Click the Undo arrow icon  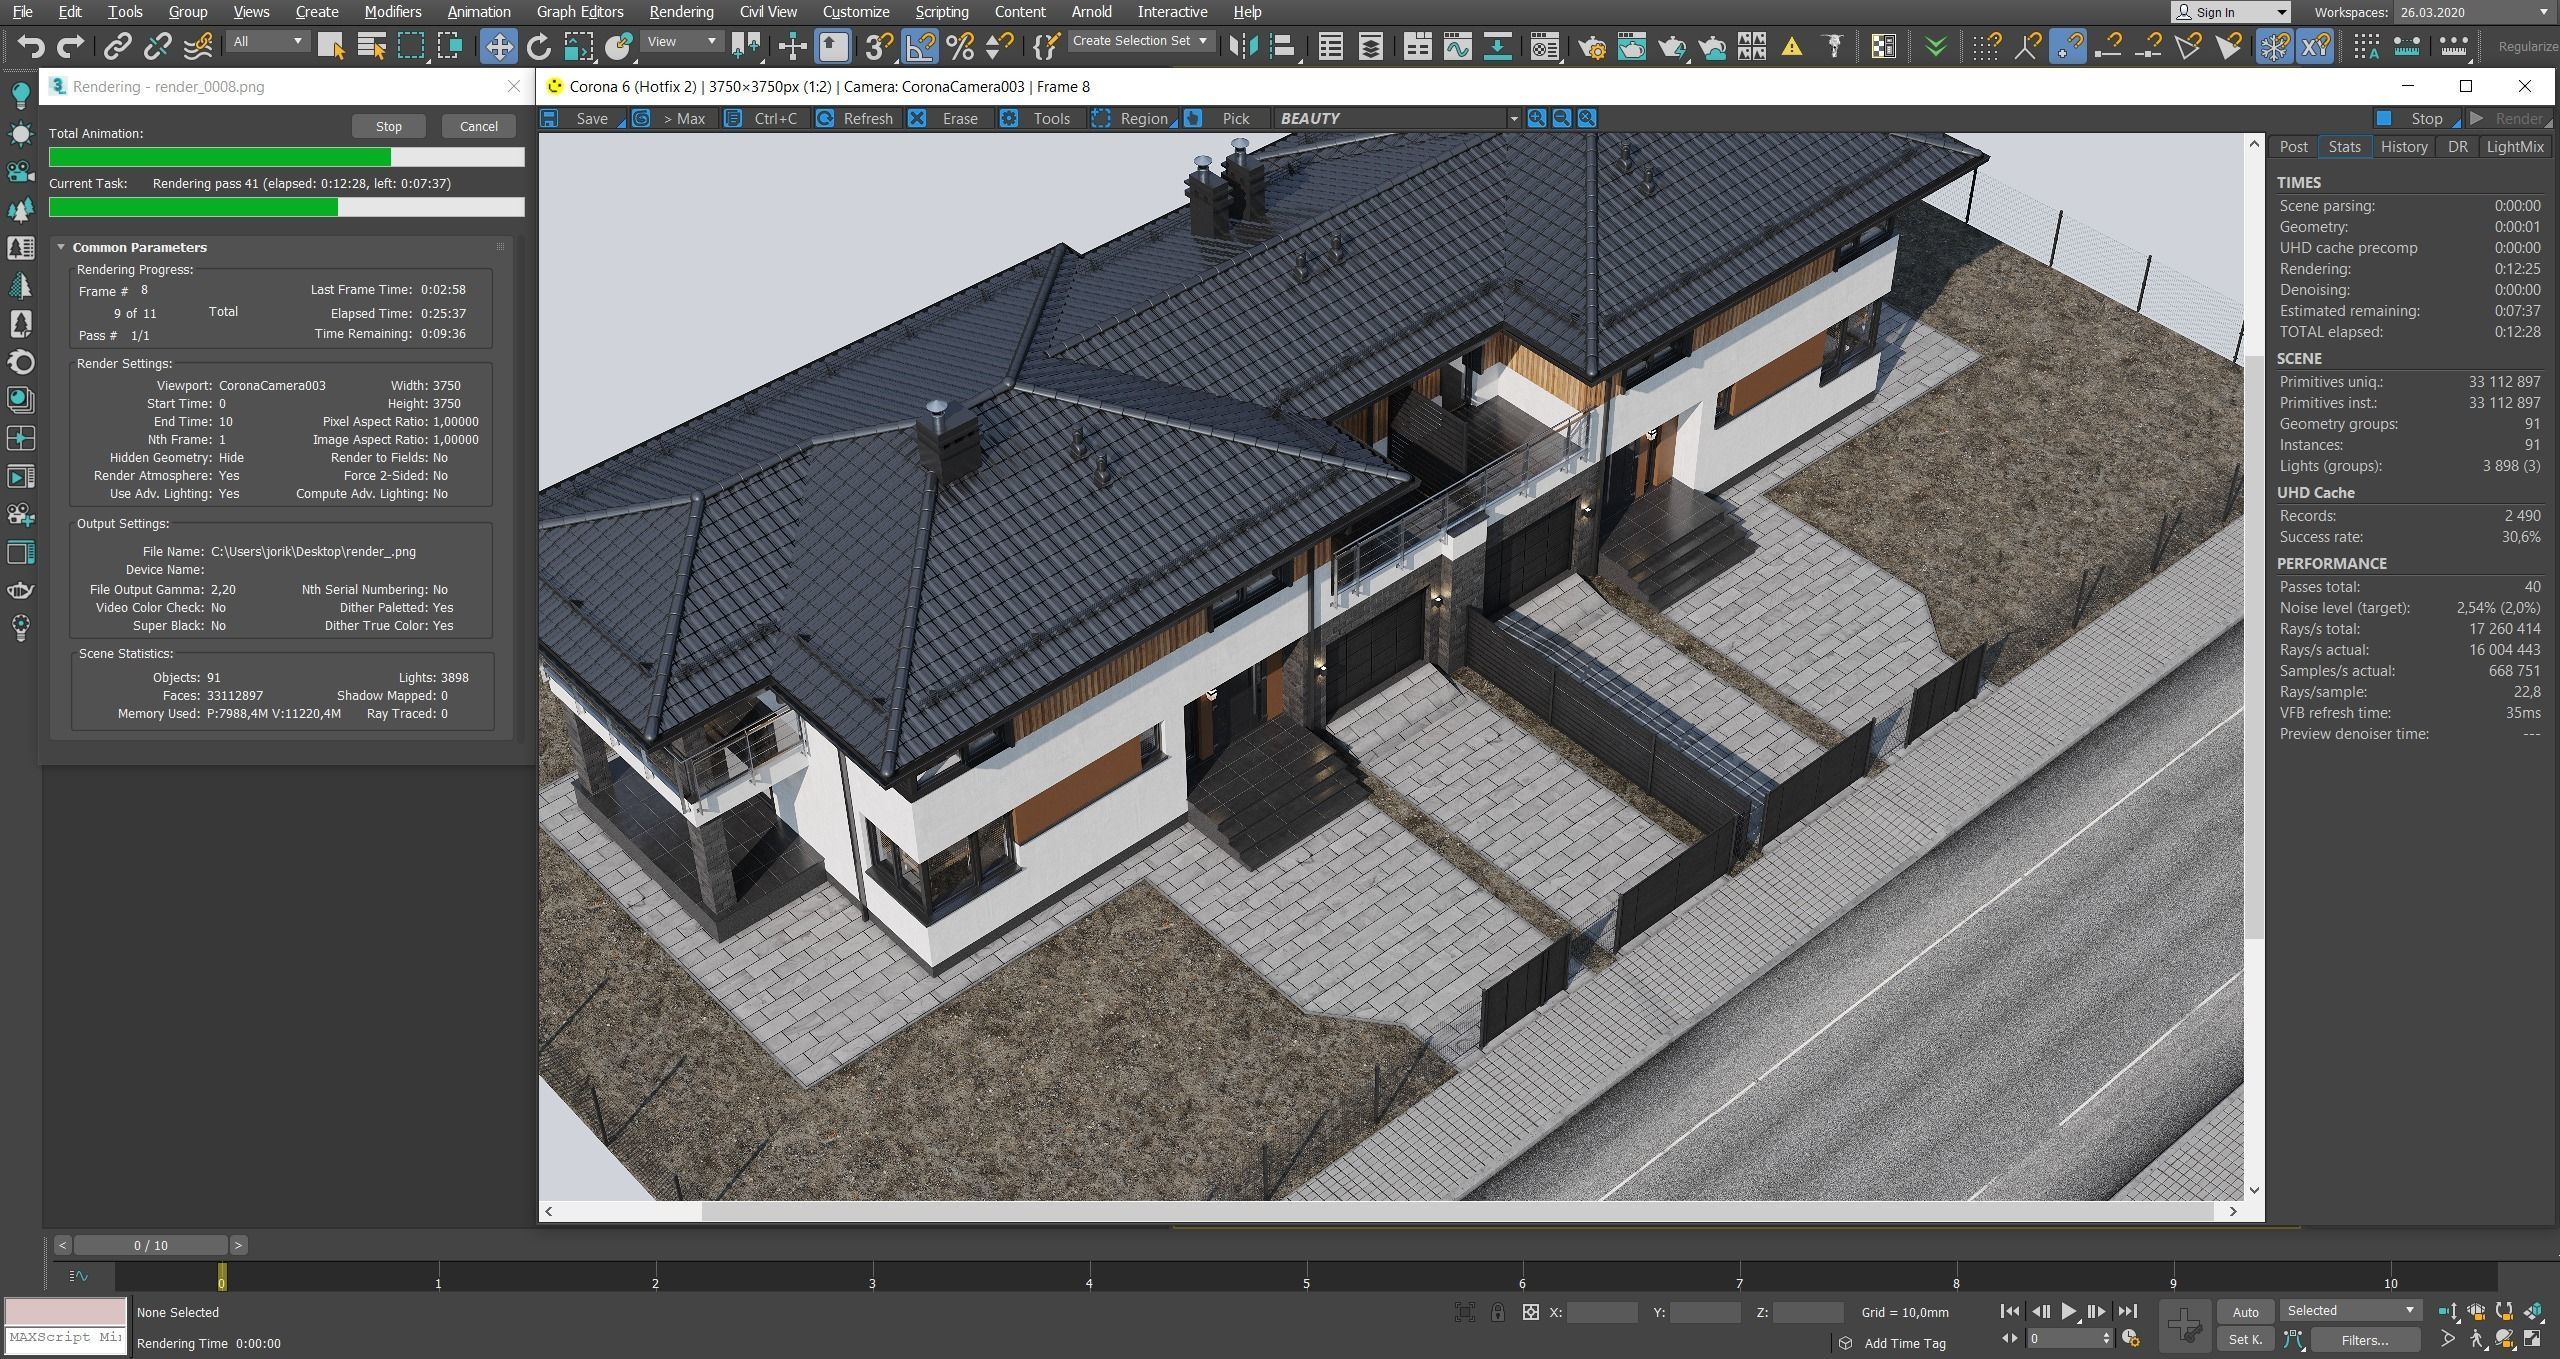[31, 46]
